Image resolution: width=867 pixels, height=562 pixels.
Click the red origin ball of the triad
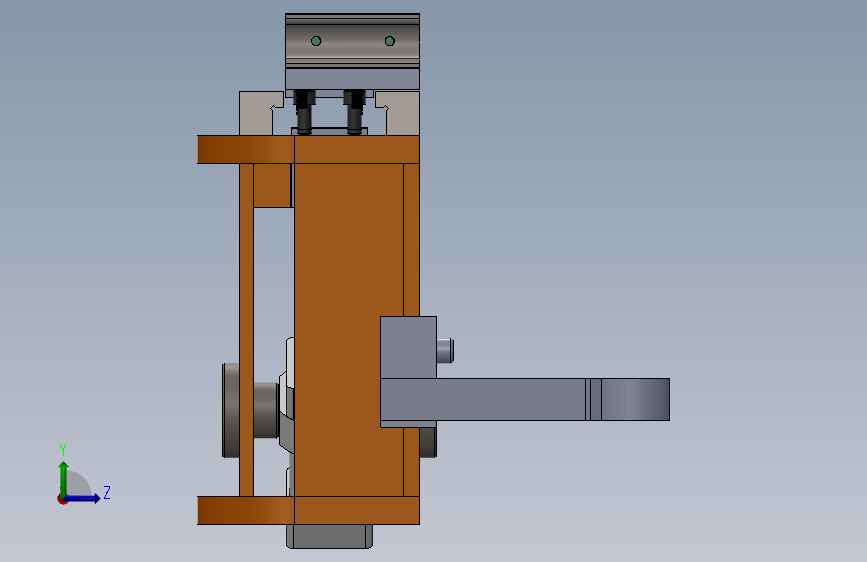[62, 499]
